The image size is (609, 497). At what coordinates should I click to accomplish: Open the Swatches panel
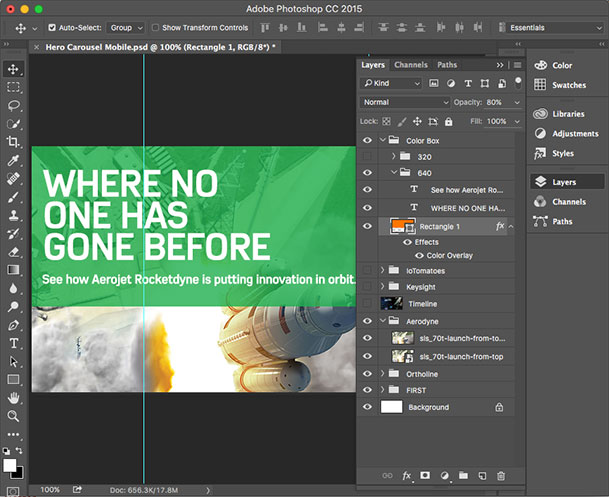coord(568,85)
